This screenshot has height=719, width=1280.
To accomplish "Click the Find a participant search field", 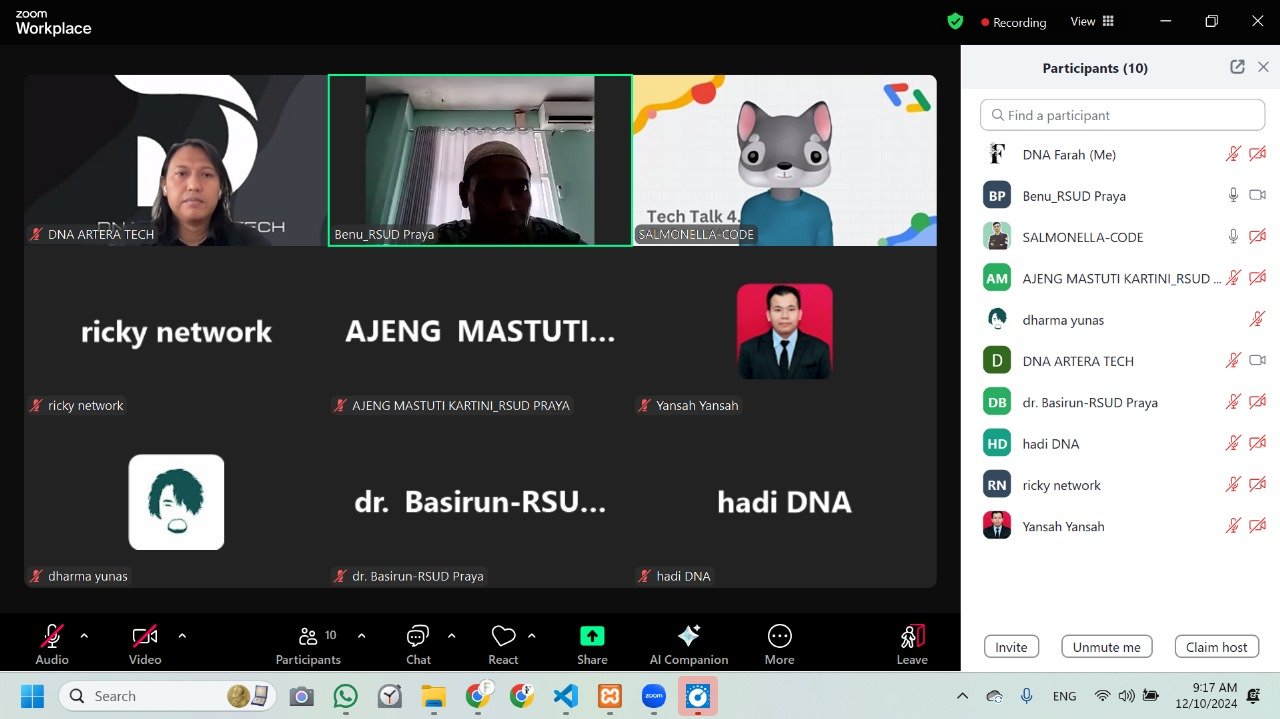I will point(1121,114).
